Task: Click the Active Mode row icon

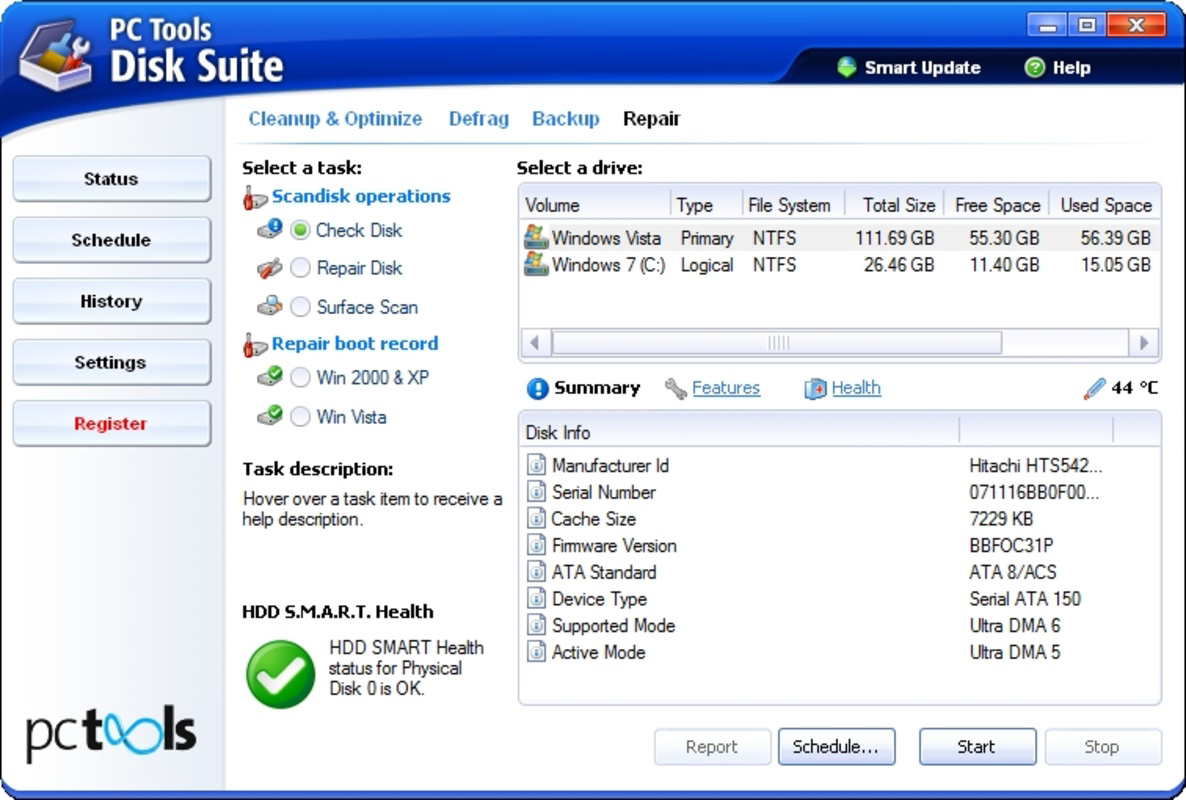Action: (536, 651)
